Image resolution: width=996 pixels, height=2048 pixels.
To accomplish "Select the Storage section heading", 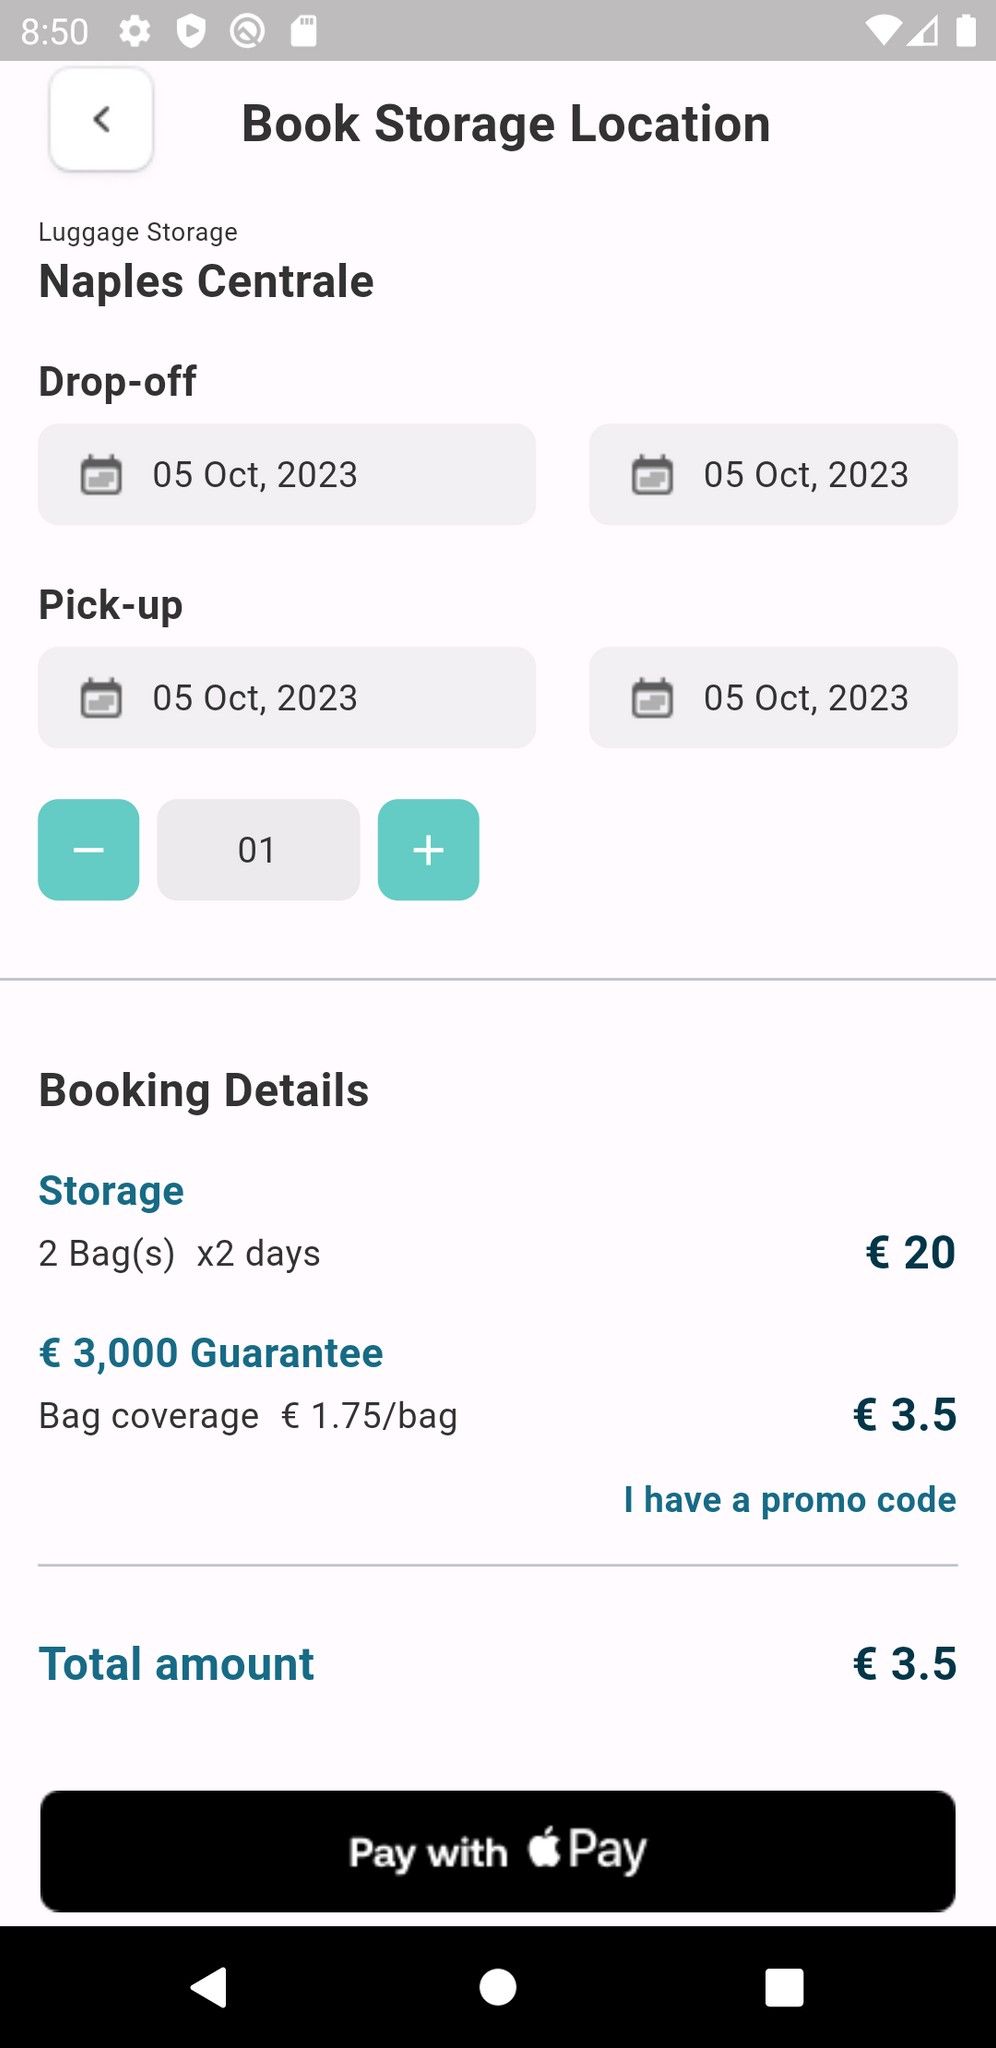I will click(x=110, y=1190).
